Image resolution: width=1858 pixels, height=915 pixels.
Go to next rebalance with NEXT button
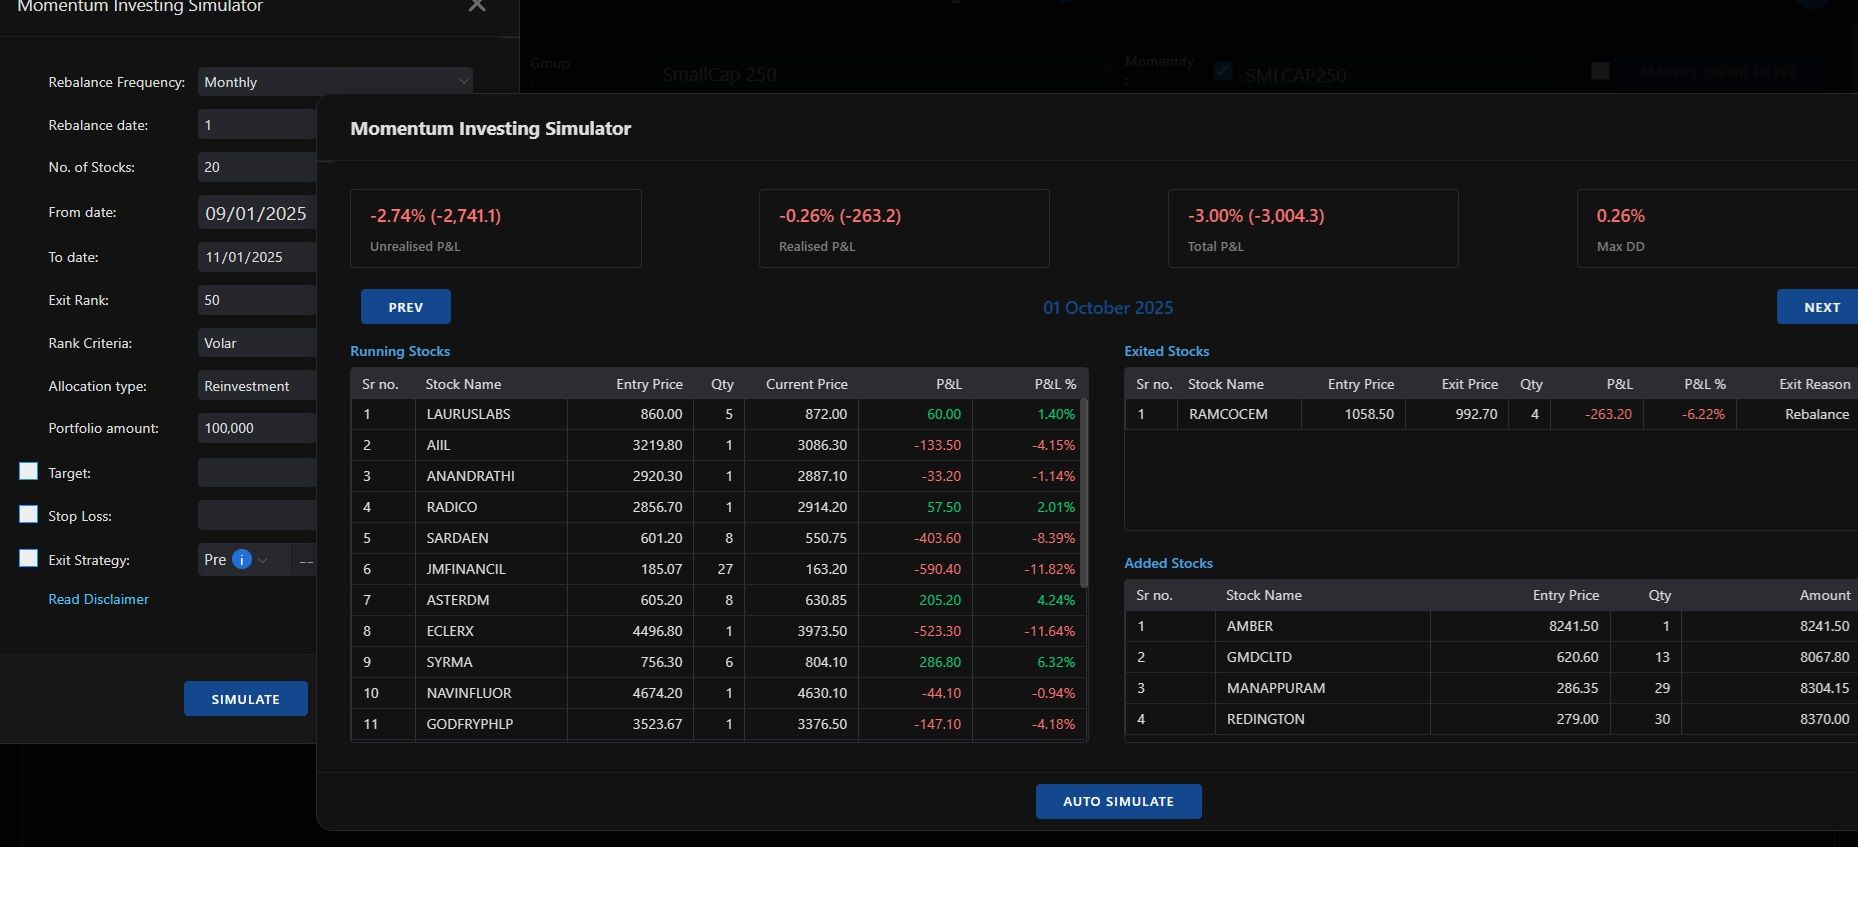coord(1819,307)
